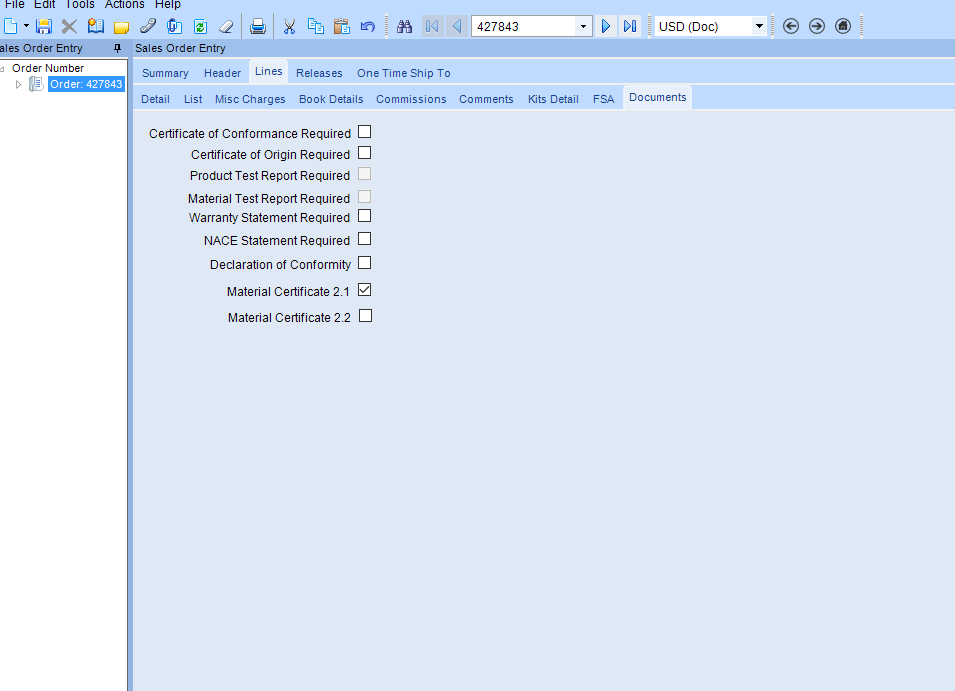Check Certificate of Conformance Required
This screenshot has height=691, width=955.
[x=364, y=132]
